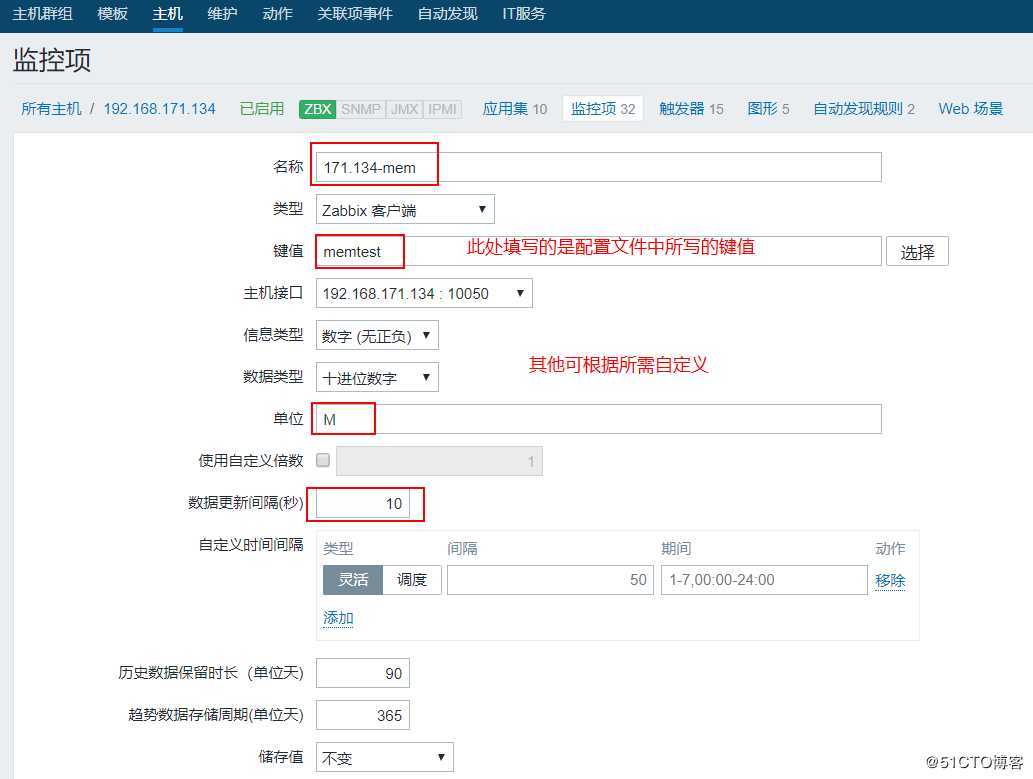Open the 类型 dropdown showing Zabbix 客户端
1033x779 pixels.
[x=404, y=209]
